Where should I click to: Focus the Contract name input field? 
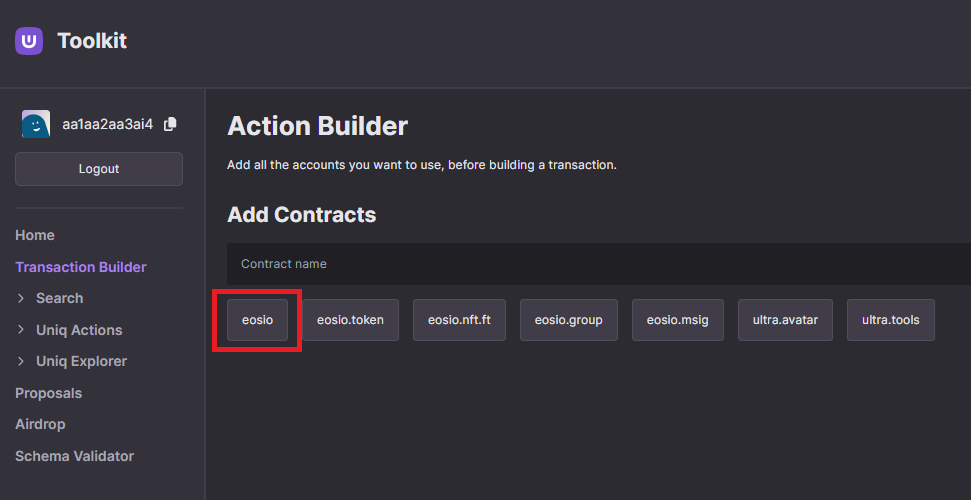tap(599, 264)
